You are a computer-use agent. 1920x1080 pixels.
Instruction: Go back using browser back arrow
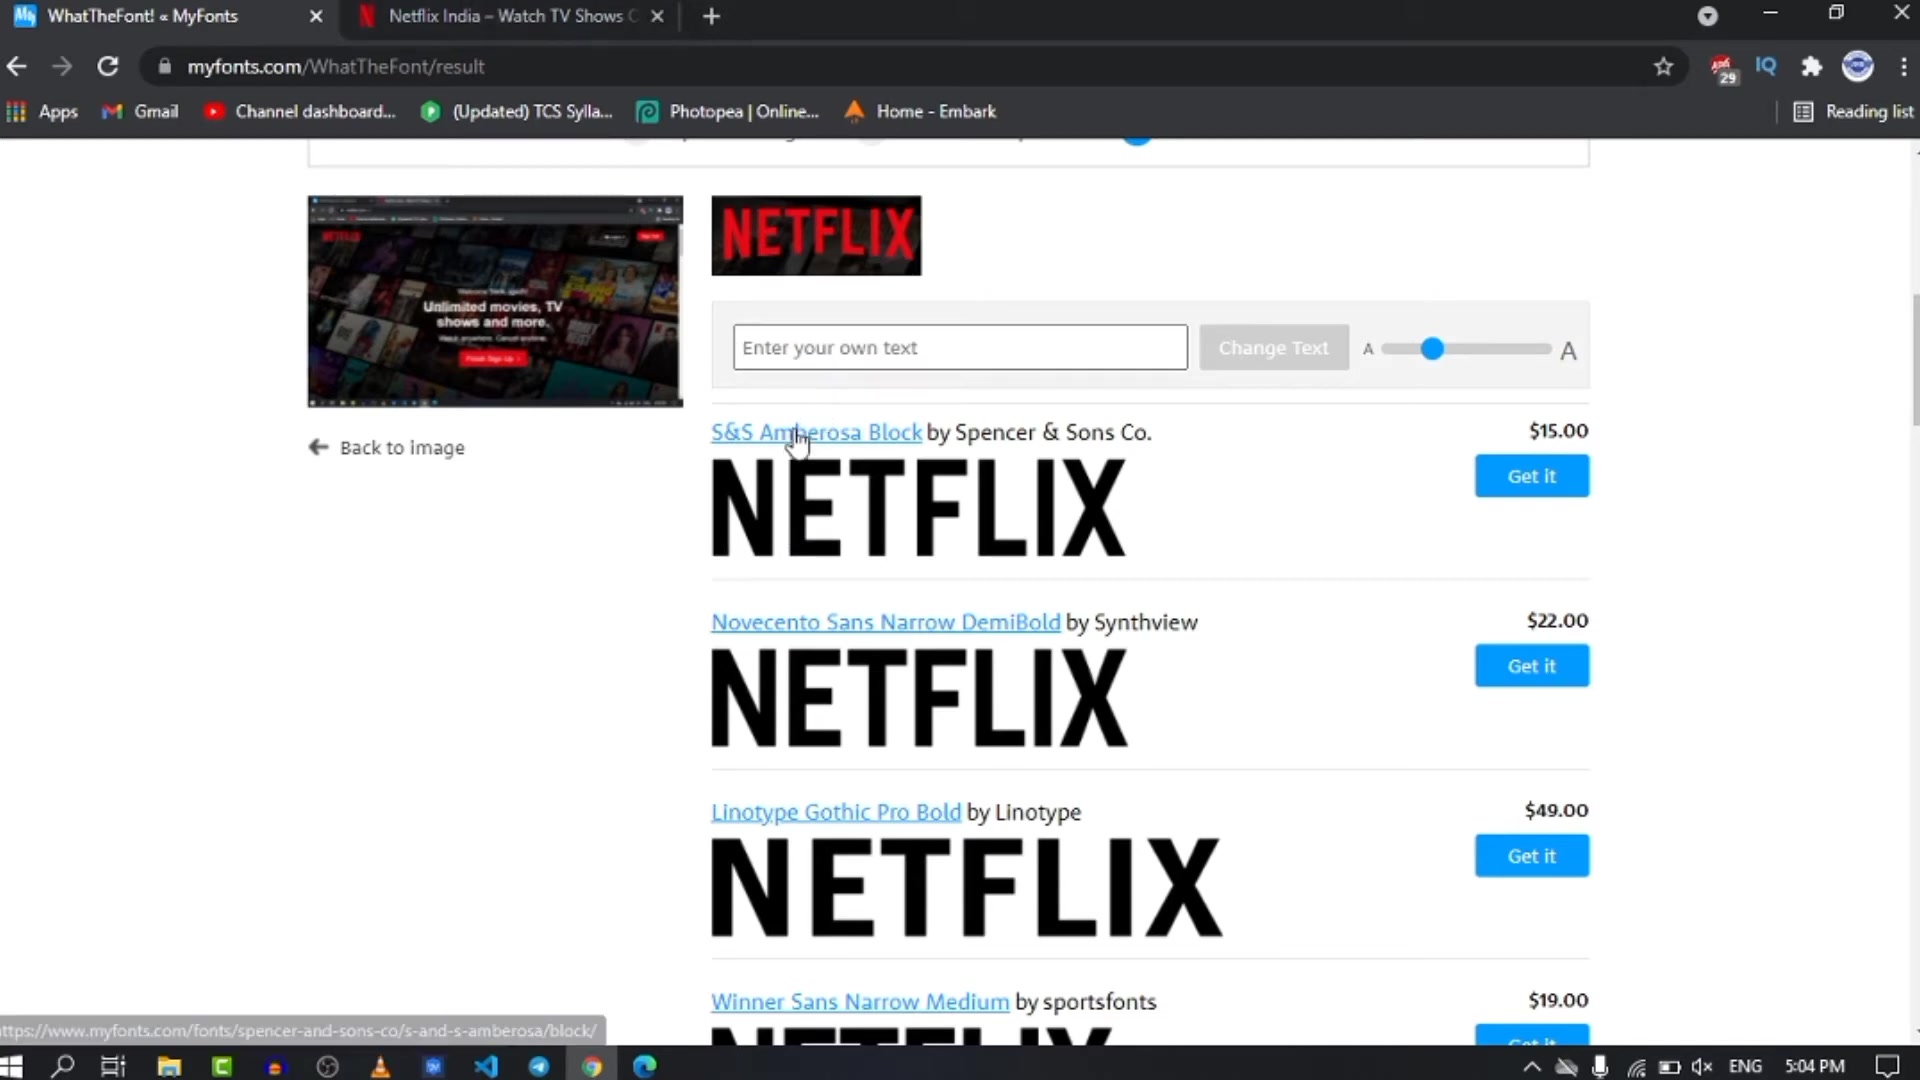click(17, 67)
